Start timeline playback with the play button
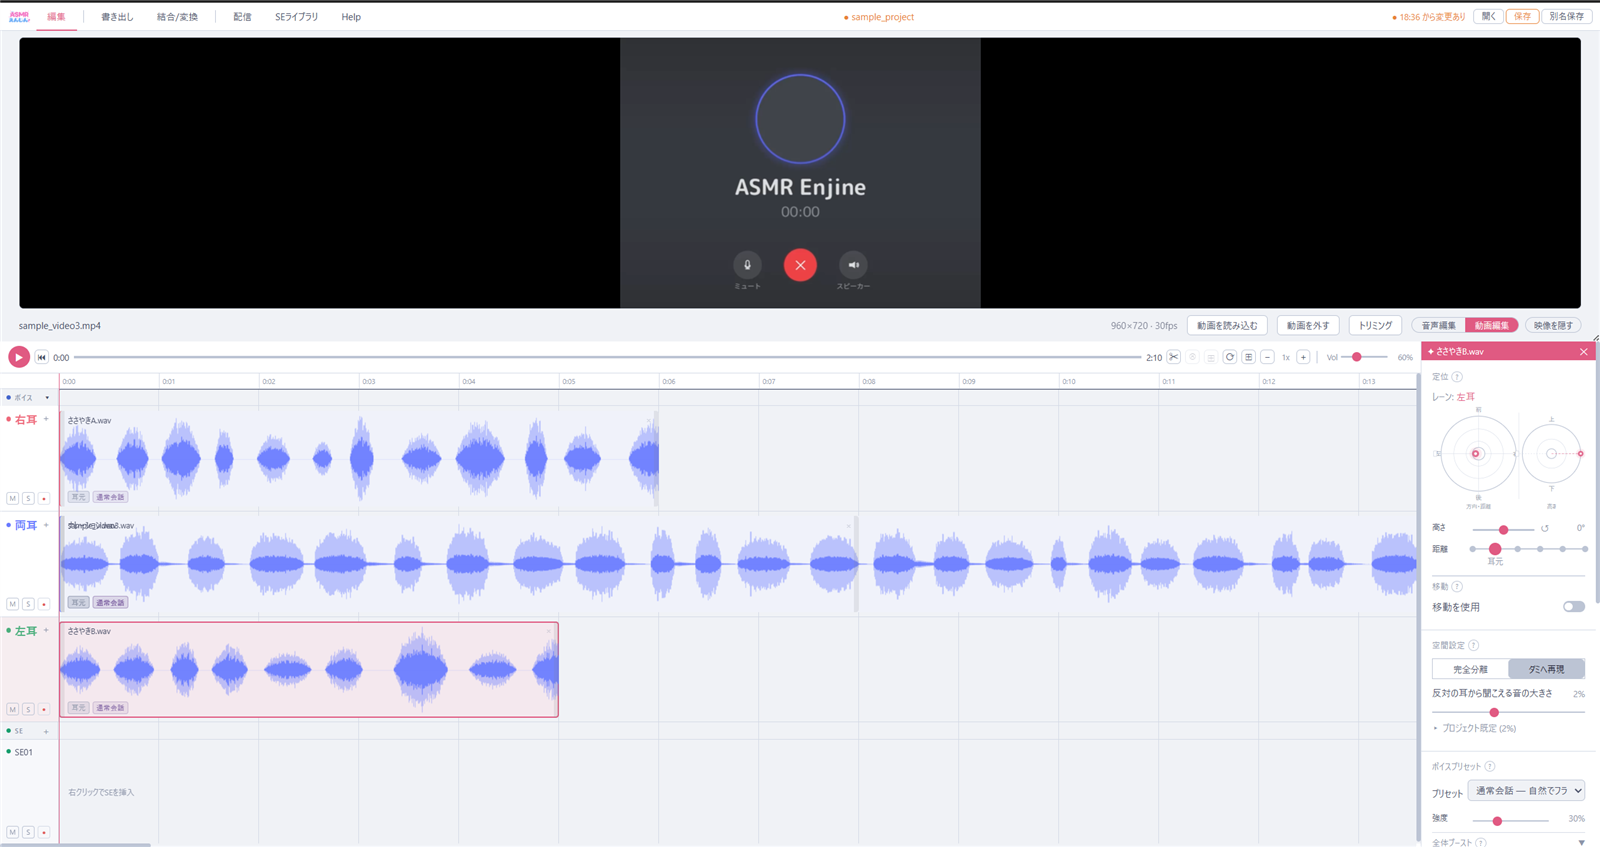Screen dimensions: 1600x847 [x=18, y=357]
